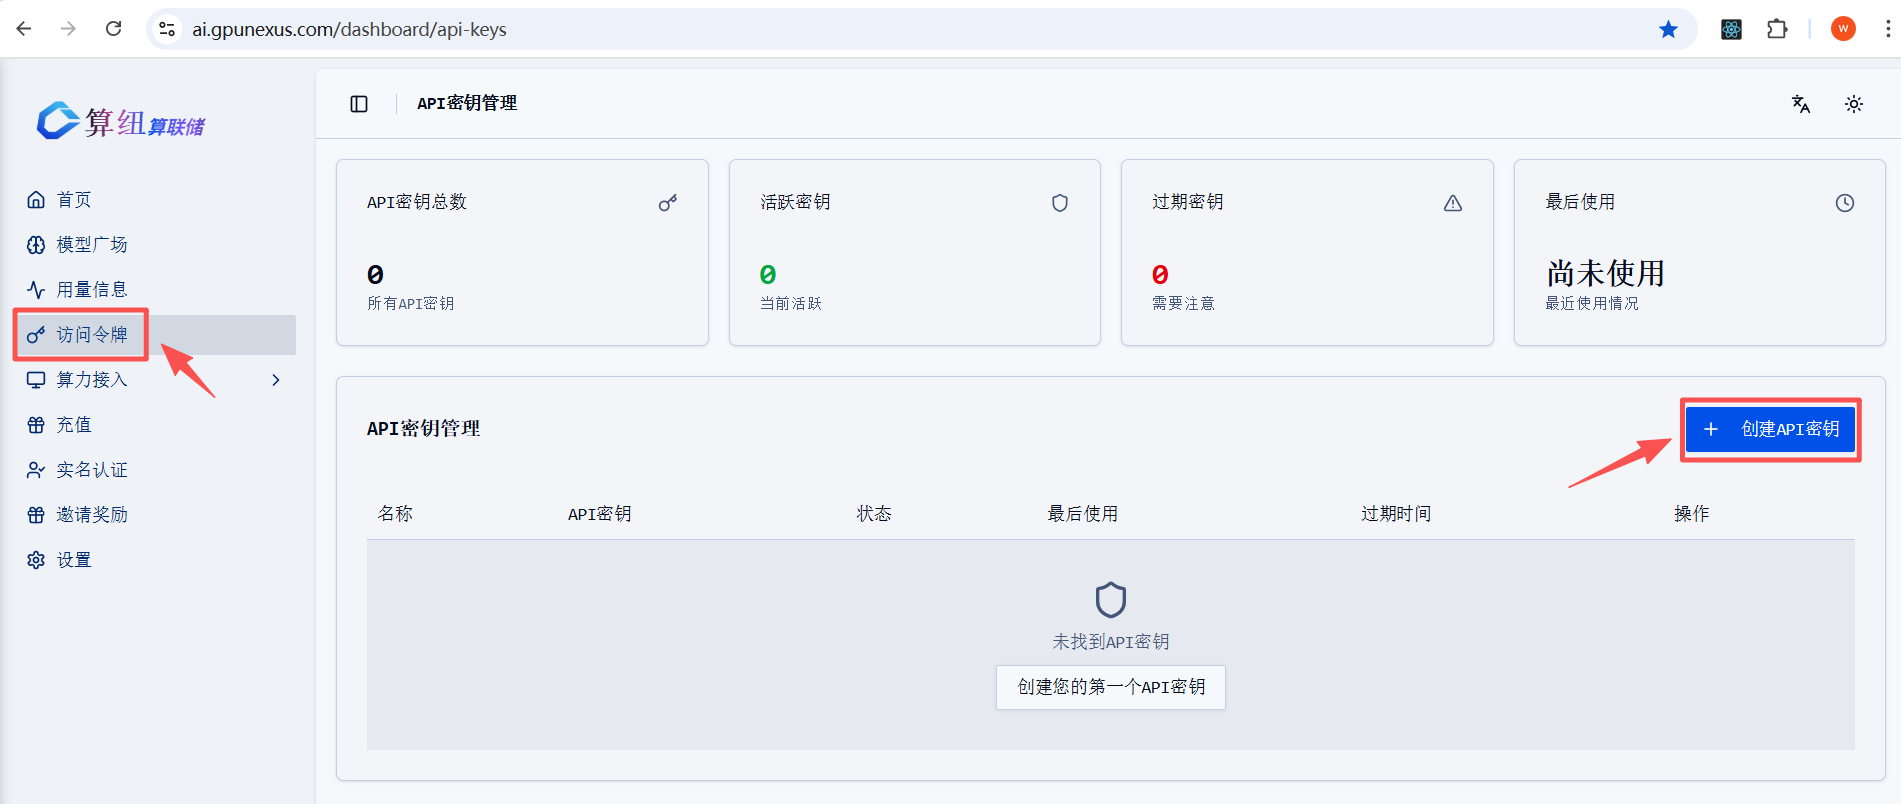This screenshot has width=1901, height=804.
Task: Open 设置 settings in the sidebar
Action: pos(73,560)
